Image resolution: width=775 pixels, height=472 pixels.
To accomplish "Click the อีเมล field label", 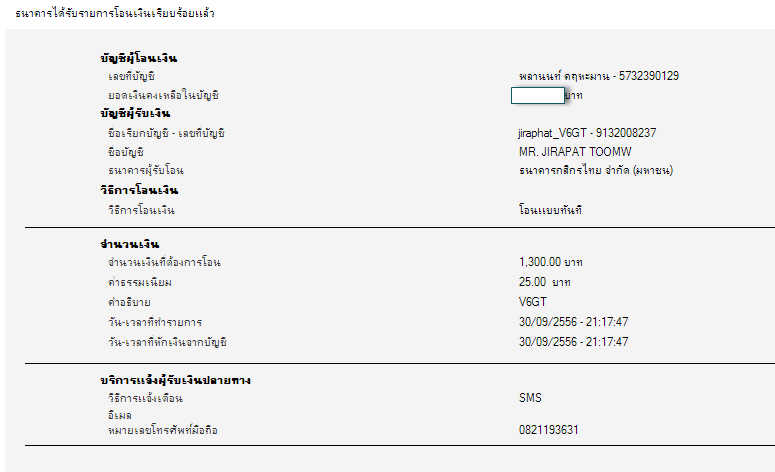I will tap(119, 413).
